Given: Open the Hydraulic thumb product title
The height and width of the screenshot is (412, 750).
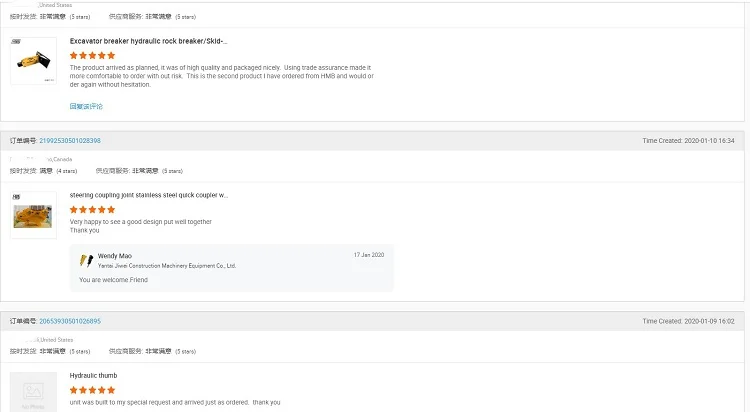Looking at the screenshot, I should [x=93, y=376].
